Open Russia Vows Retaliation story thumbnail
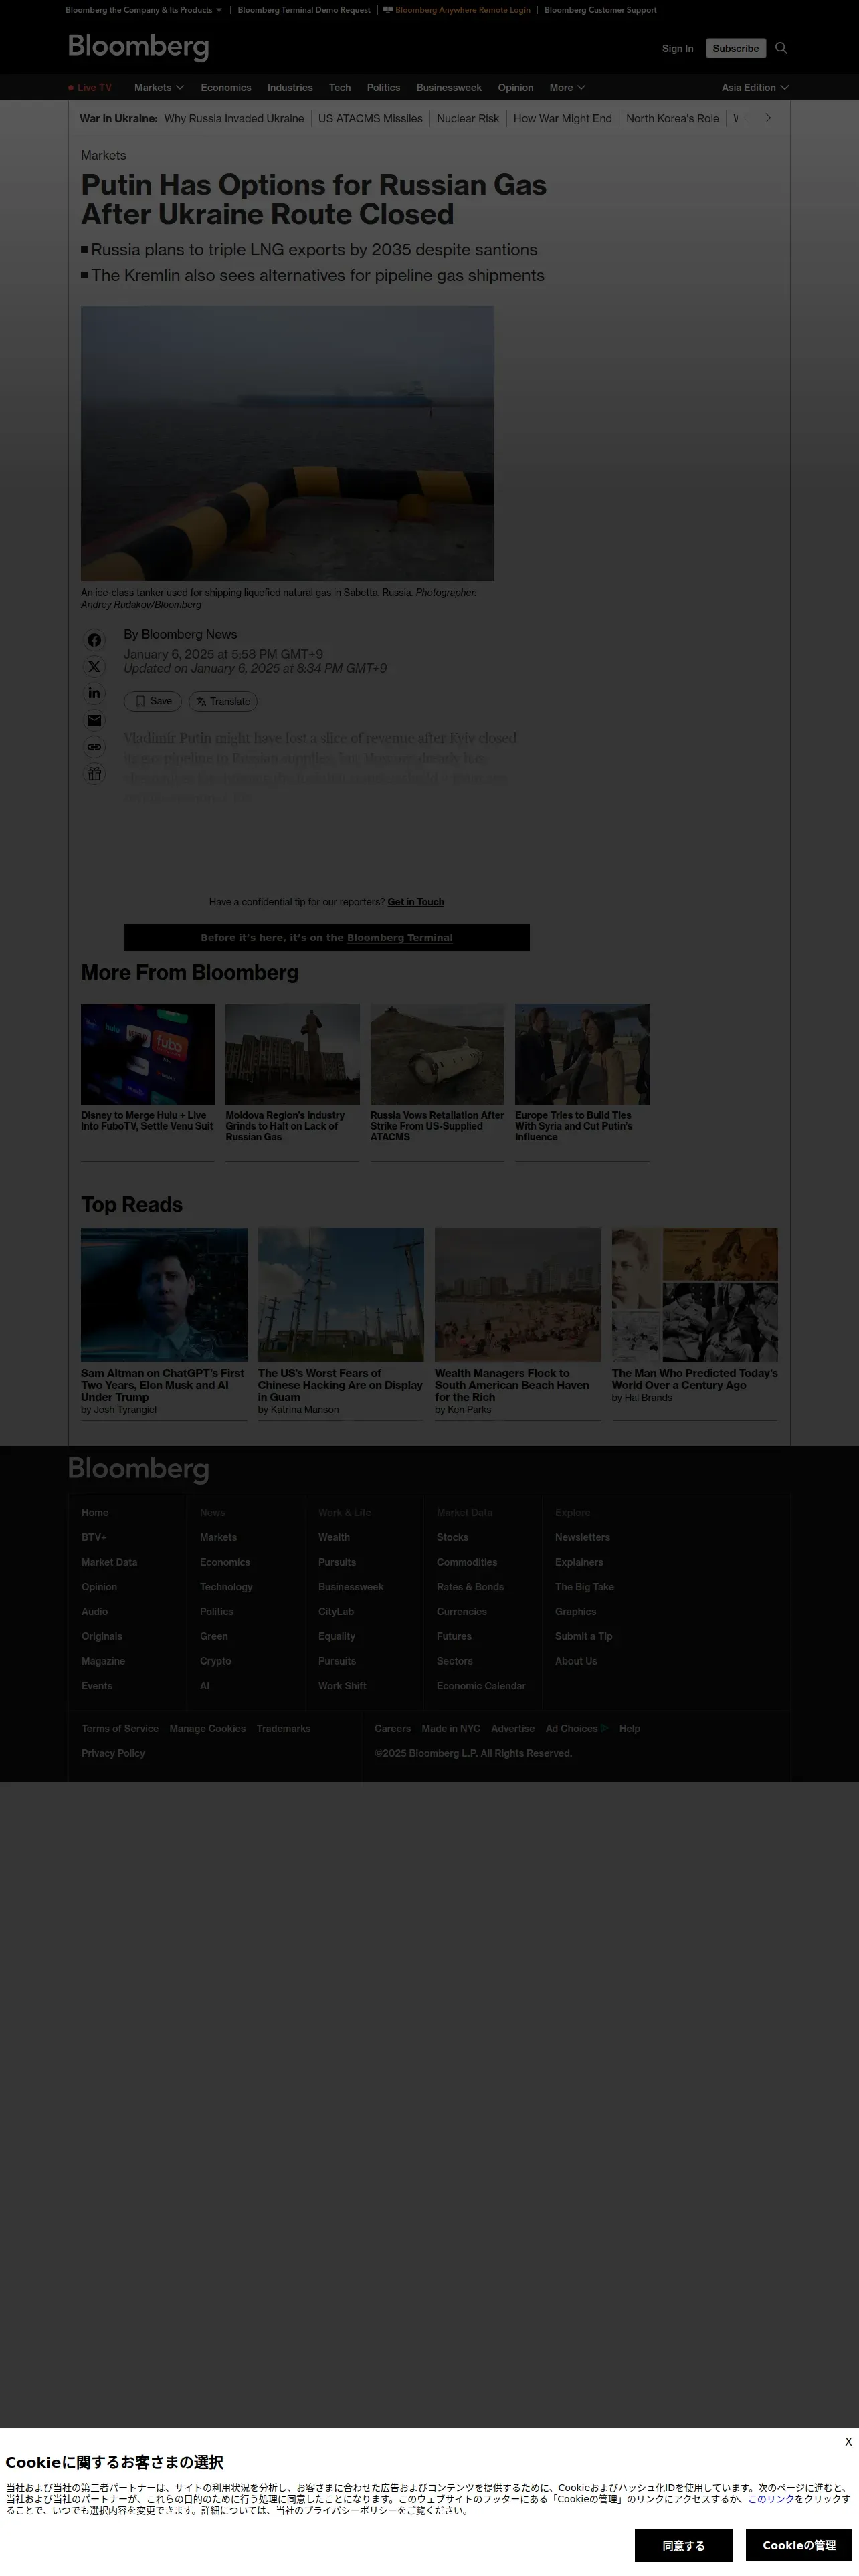The width and height of the screenshot is (859, 2576). (x=437, y=1054)
